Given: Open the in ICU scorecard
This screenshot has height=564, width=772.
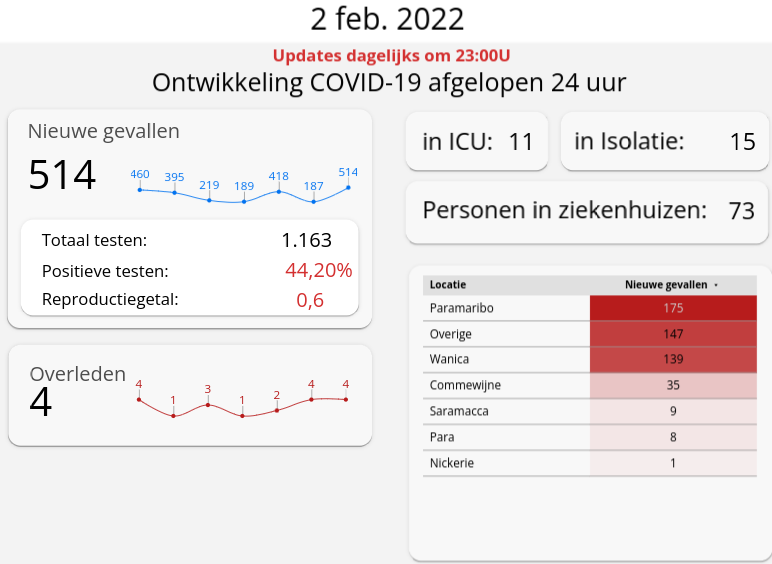Looking at the screenshot, I should click(x=477, y=141).
